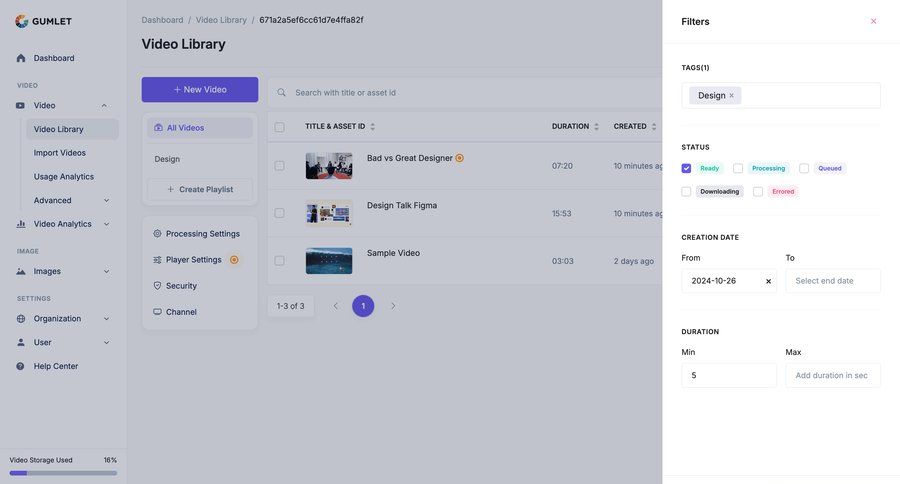The height and width of the screenshot is (484, 900).
Task: Click the Organization globe icon
Action: [21, 319]
